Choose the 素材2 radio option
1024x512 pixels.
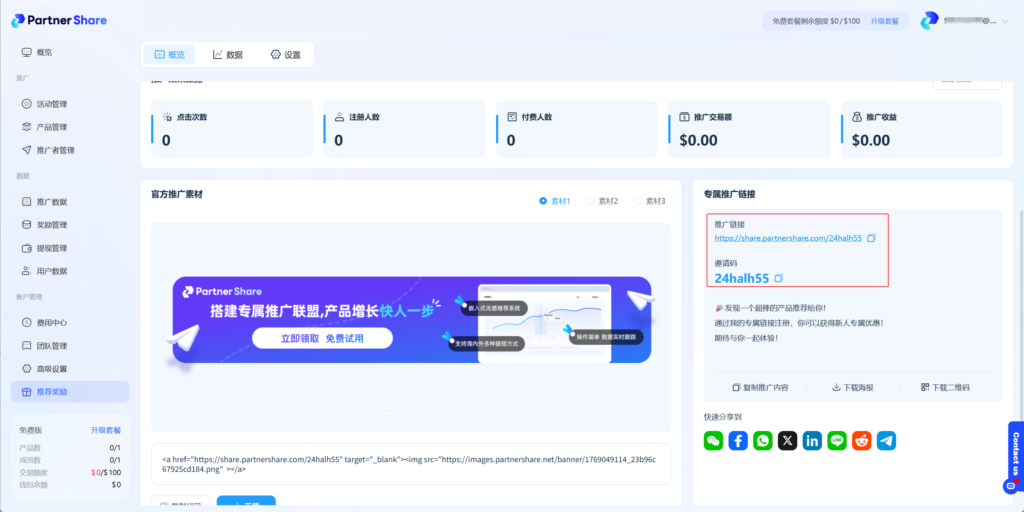click(591, 201)
